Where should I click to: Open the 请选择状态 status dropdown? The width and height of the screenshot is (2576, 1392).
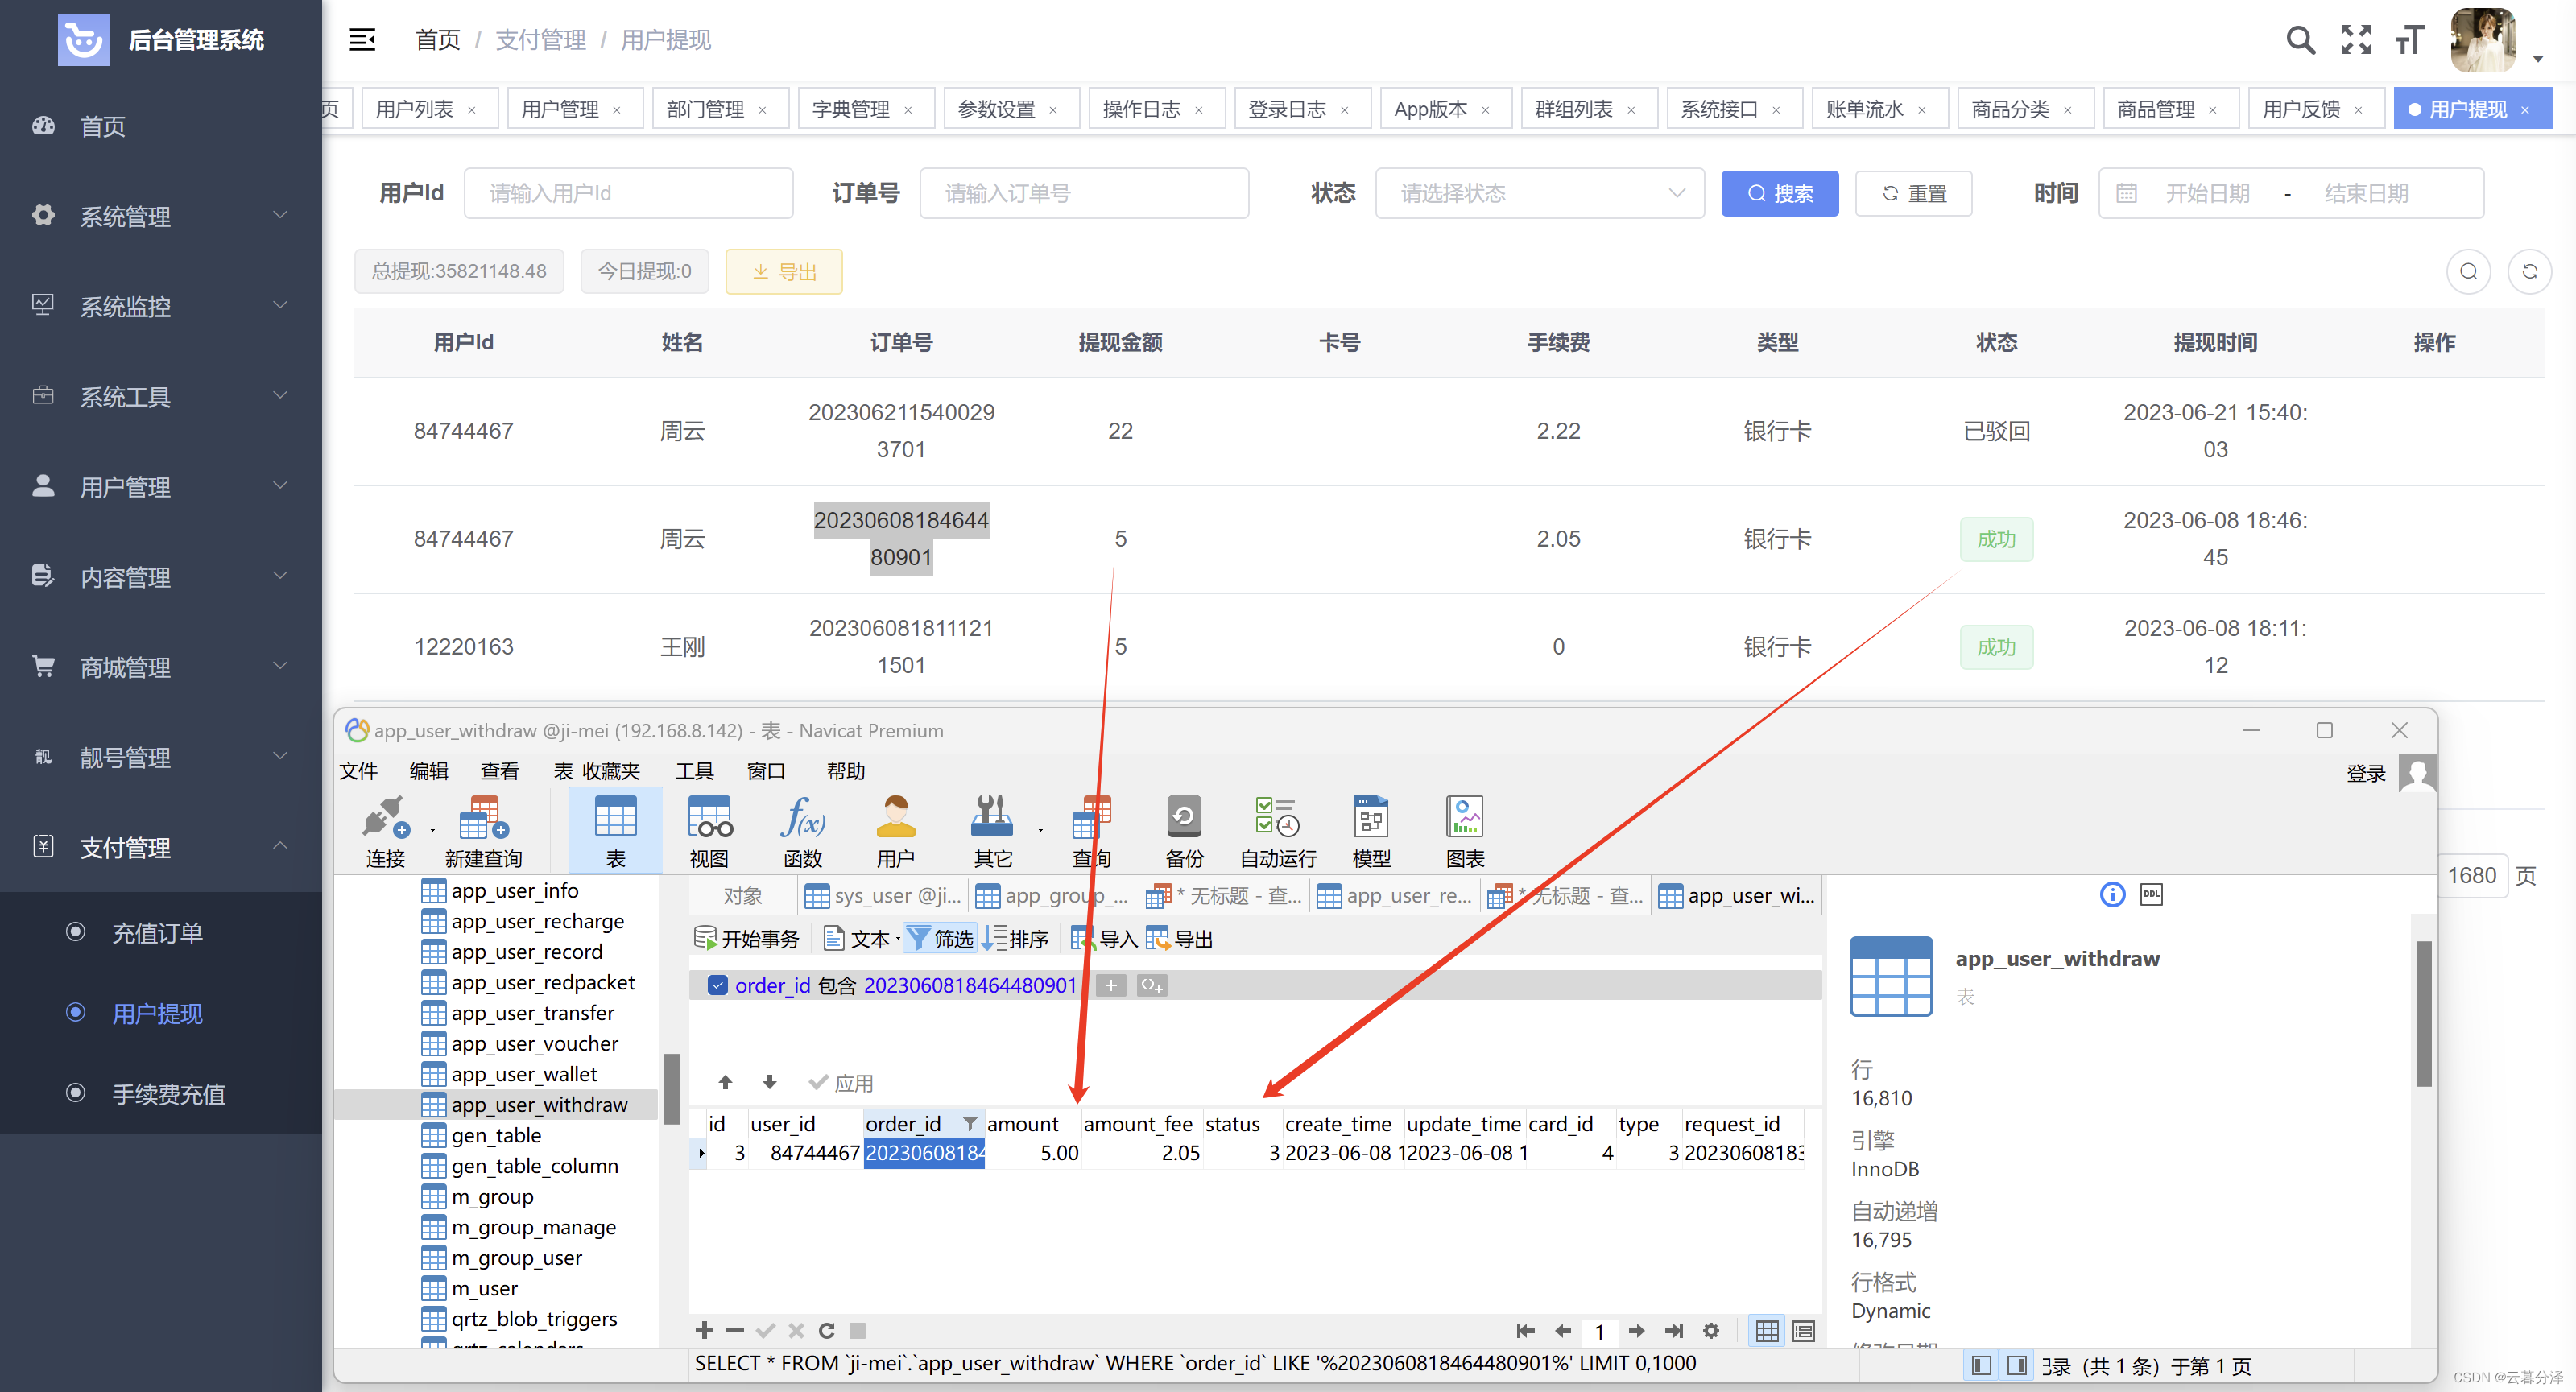click(x=1539, y=193)
